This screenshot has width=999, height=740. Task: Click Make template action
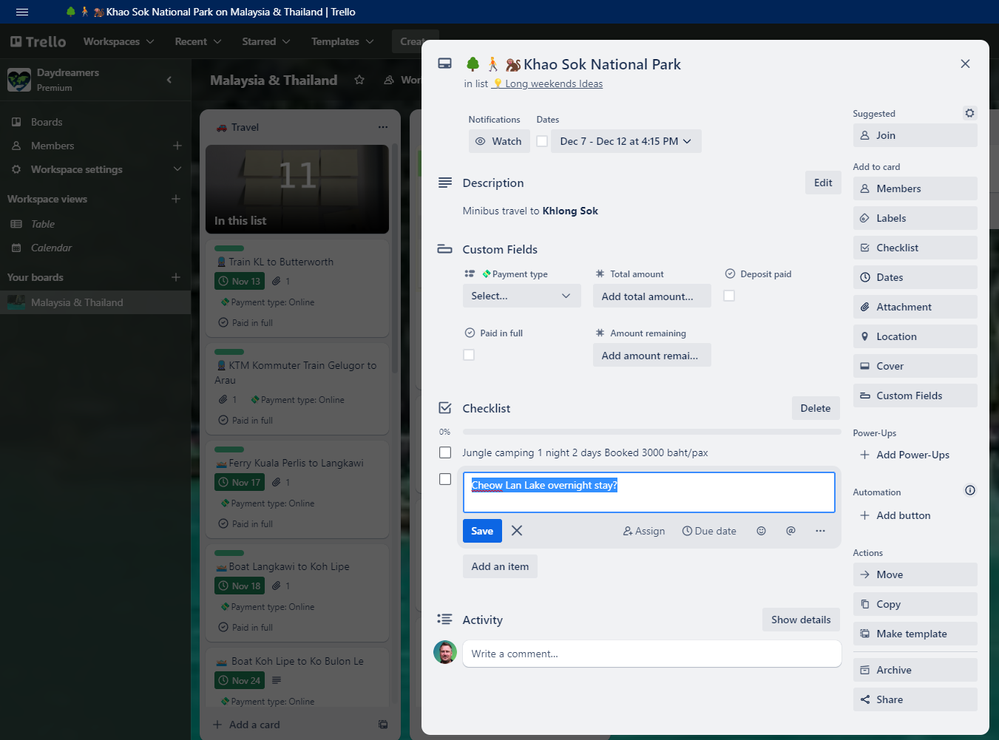tap(915, 634)
